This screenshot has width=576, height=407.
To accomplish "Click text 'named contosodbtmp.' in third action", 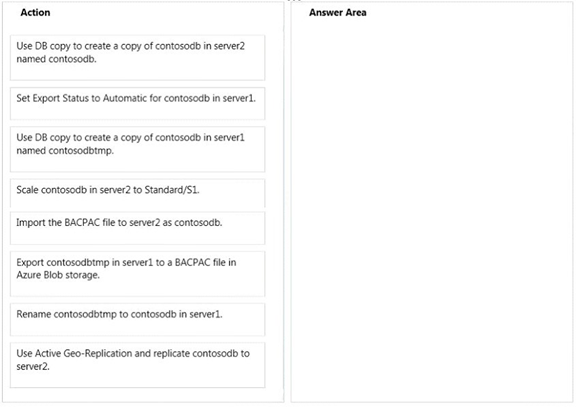I will (65, 151).
